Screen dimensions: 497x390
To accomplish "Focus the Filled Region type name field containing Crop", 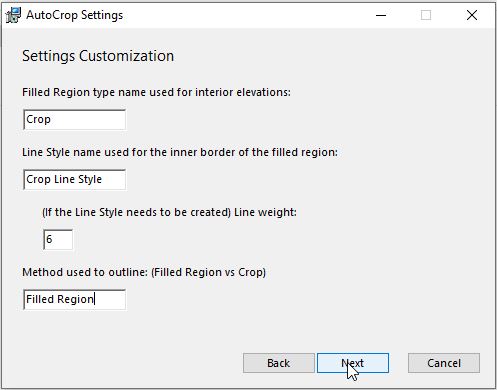I will click(x=74, y=119).
